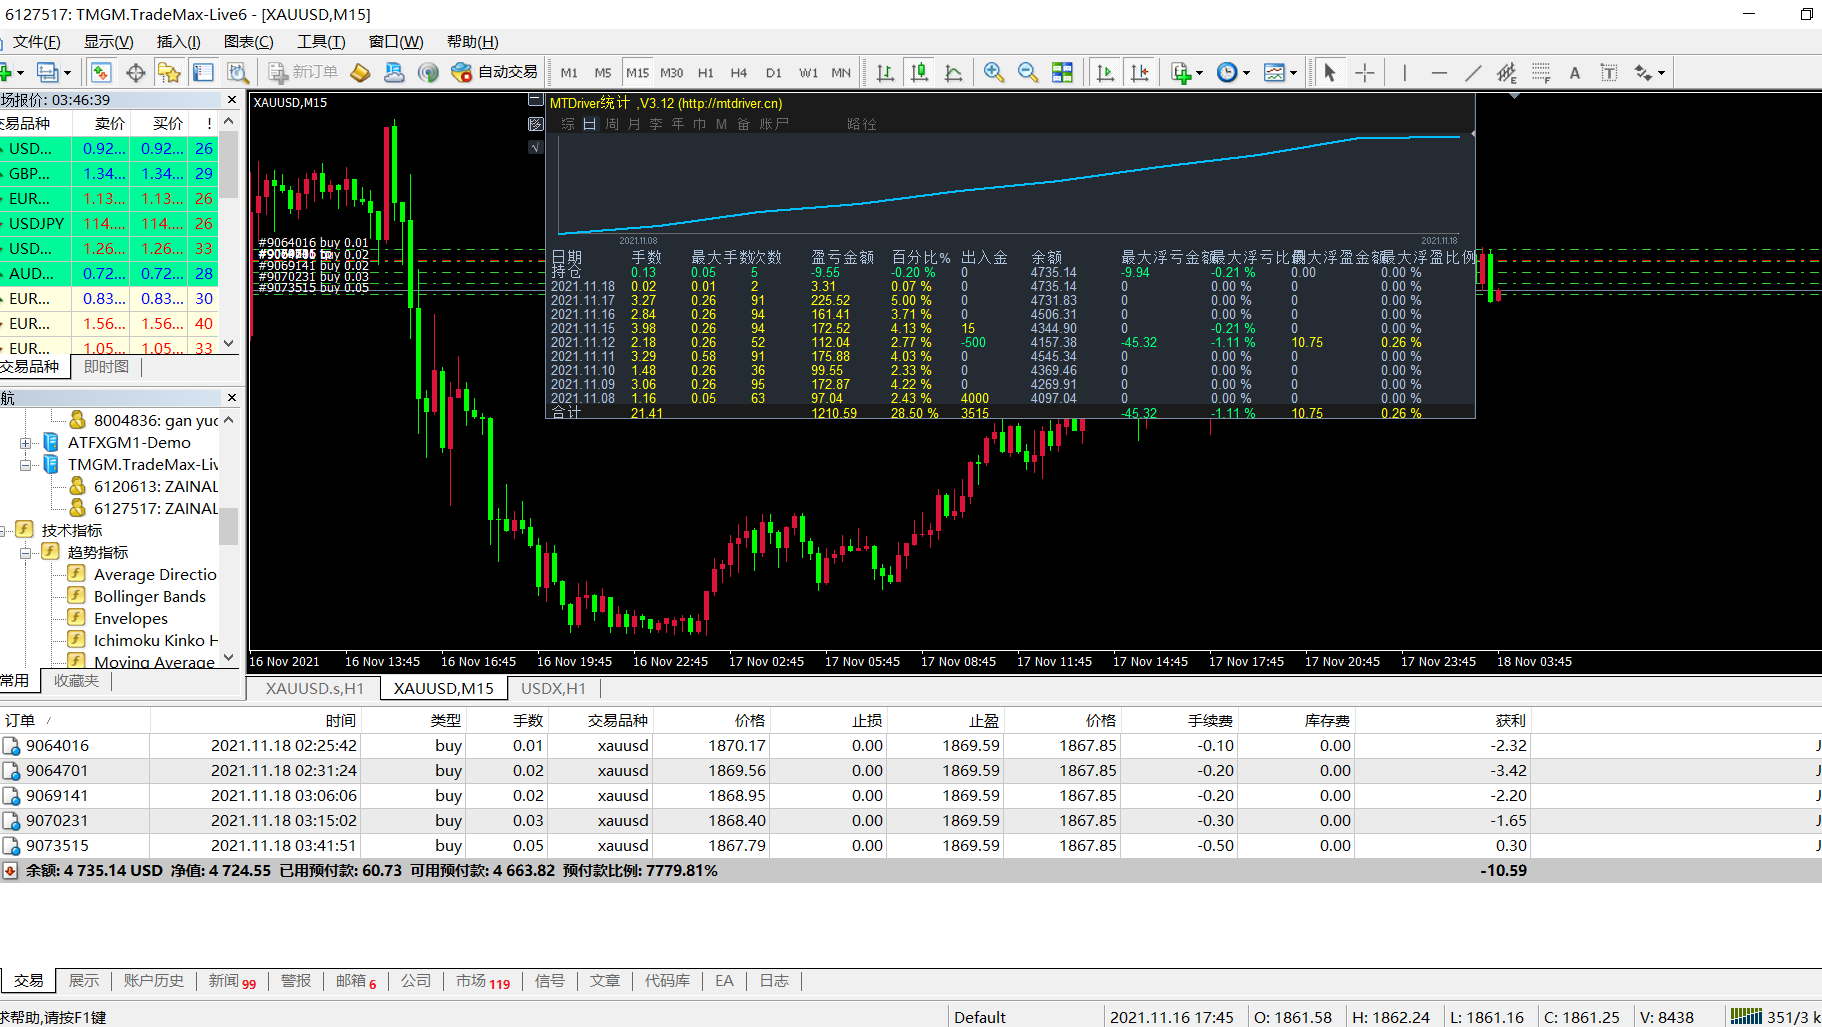The width and height of the screenshot is (1822, 1027).
Task: Toggle chart shift from right border
Action: 1140,72
